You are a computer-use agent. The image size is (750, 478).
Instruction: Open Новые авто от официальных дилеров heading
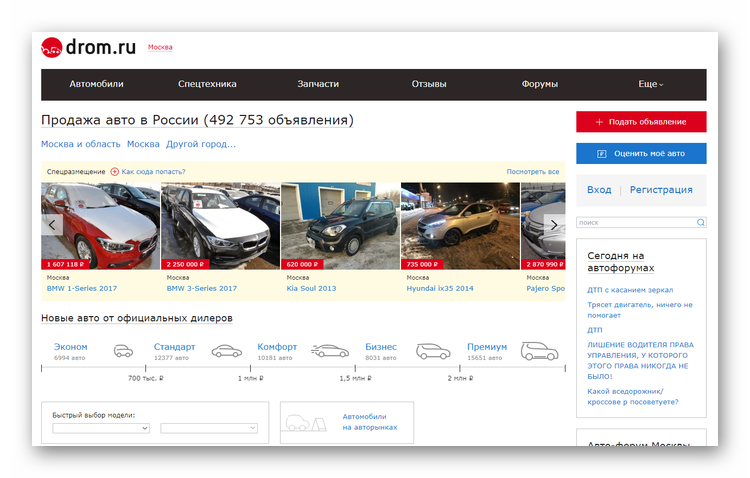137,318
